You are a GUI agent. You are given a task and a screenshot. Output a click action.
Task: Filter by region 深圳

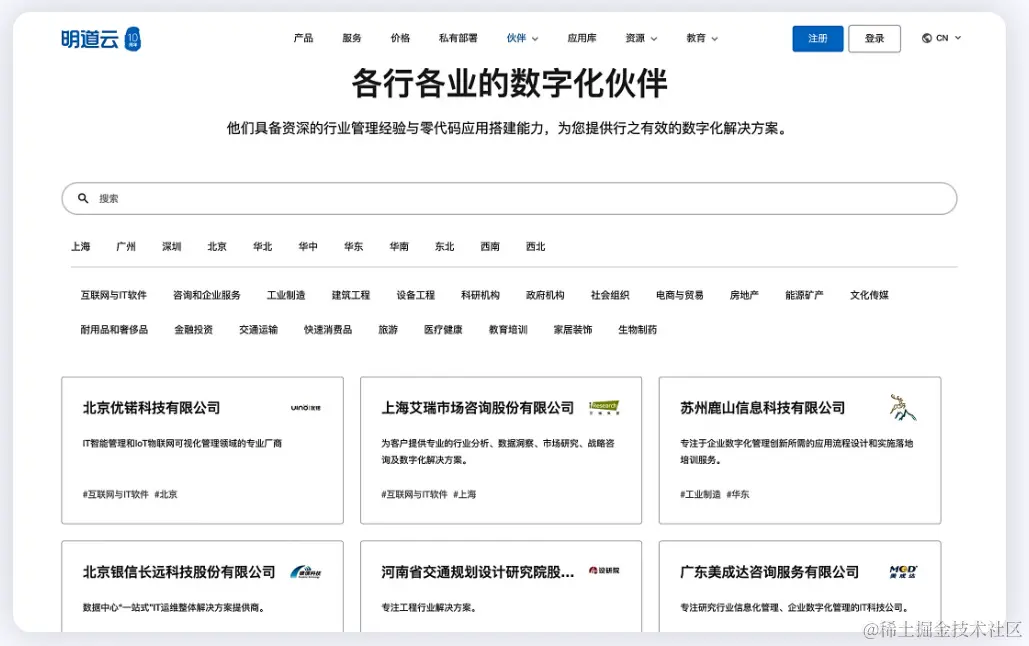point(171,246)
